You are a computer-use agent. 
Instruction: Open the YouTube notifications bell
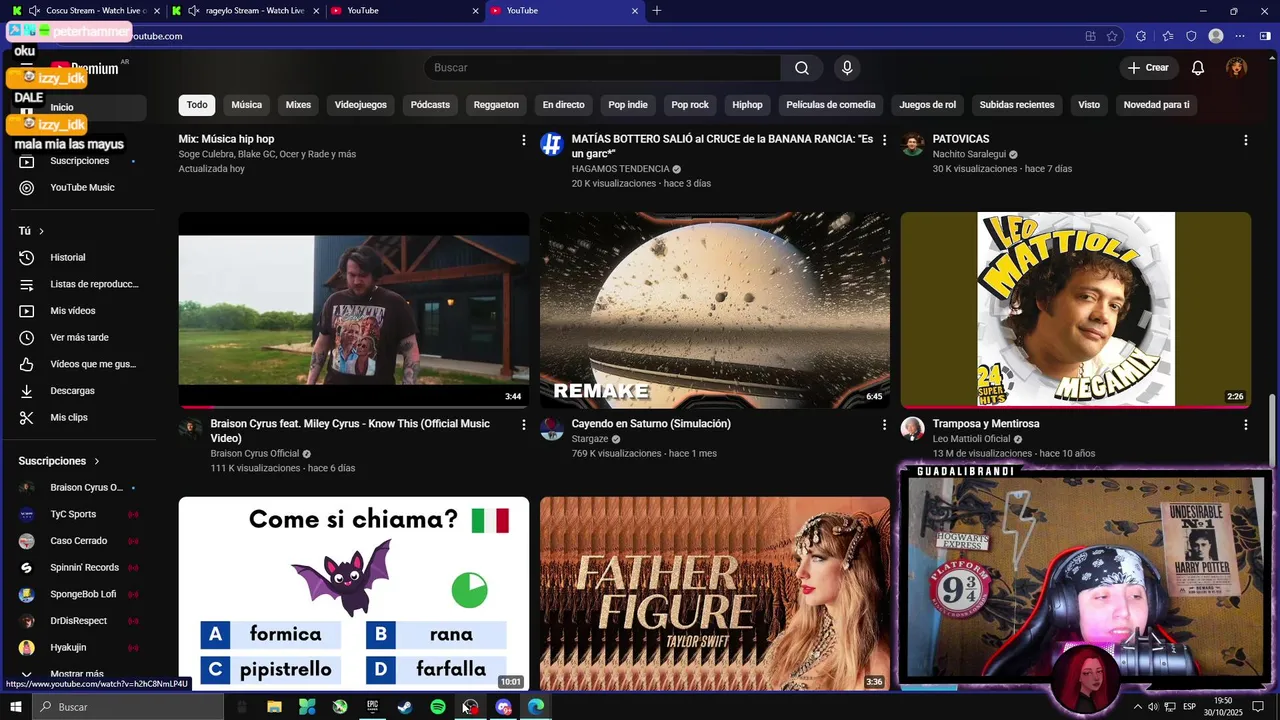click(x=1197, y=68)
